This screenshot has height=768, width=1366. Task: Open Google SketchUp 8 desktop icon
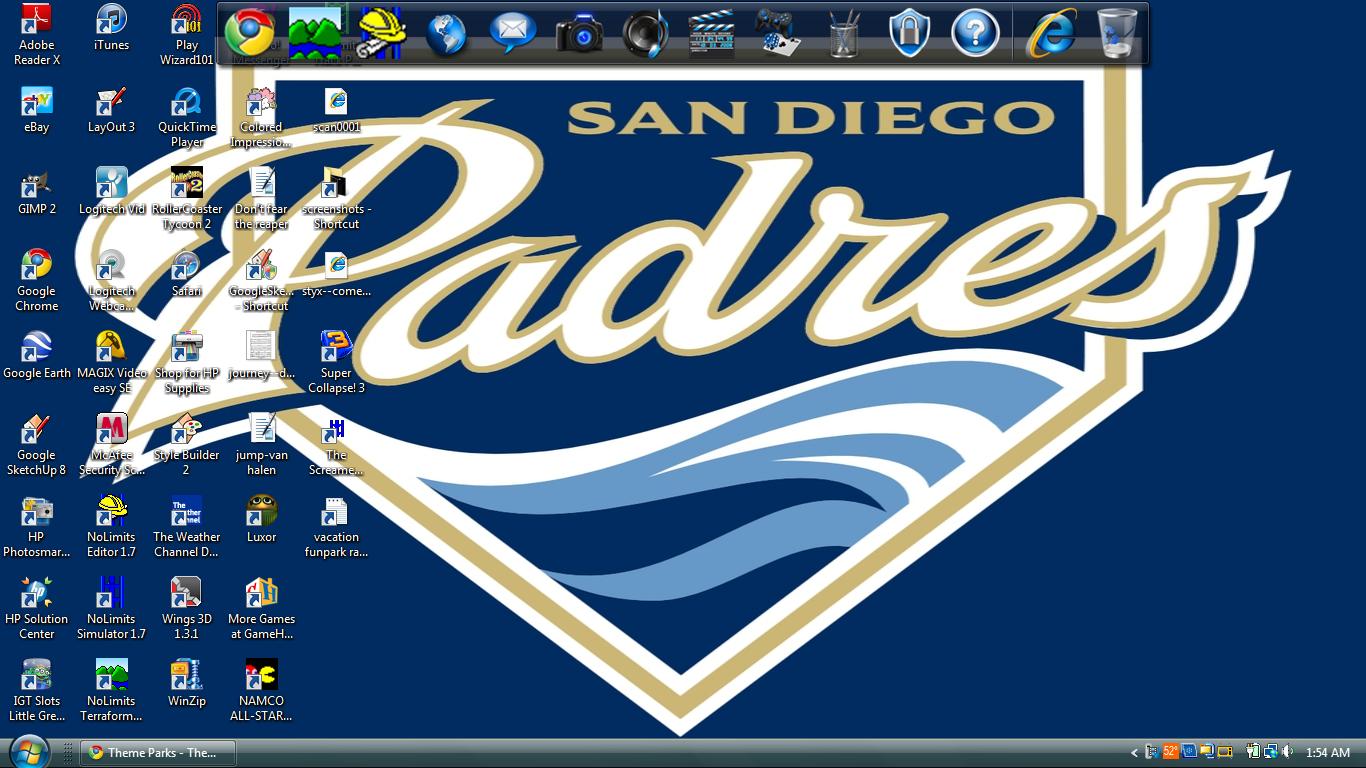point(37,445)
